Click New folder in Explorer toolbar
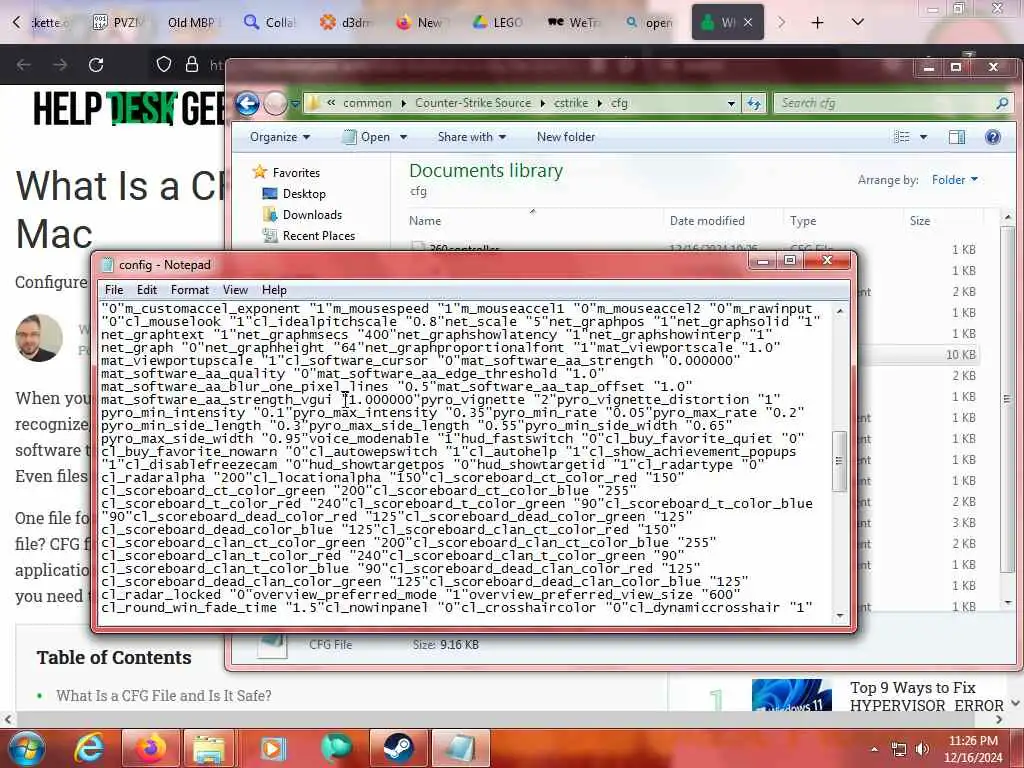The image size is (1024, 768). pyautogui.click(x=566, y=137)
